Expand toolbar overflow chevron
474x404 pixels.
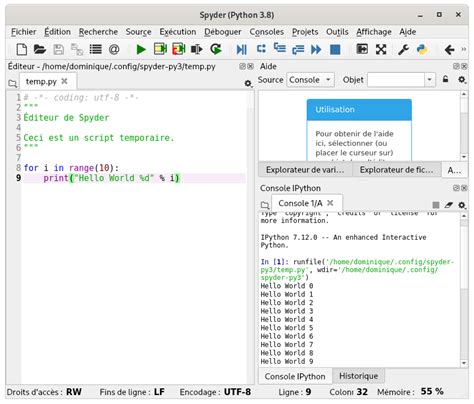point(464,49)
